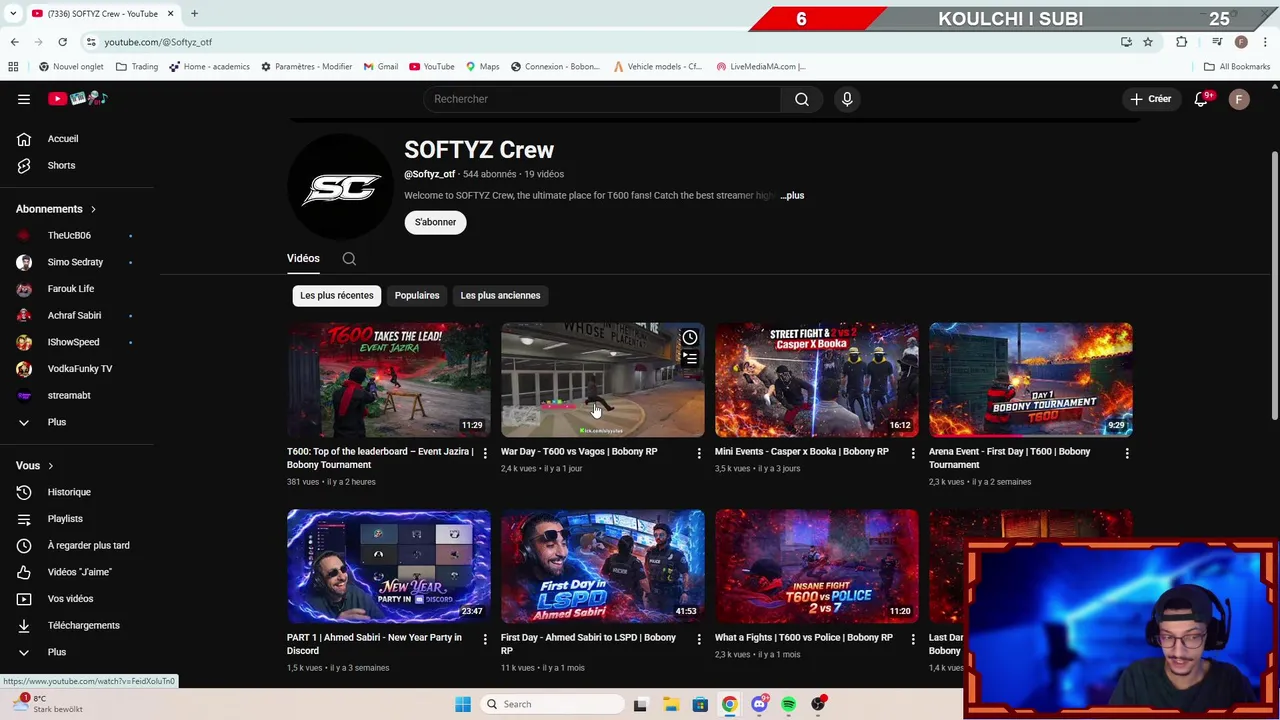1280x720 pixels.
Task: Open options menu for Mini Events video
Action: click(x=913, y=453)
